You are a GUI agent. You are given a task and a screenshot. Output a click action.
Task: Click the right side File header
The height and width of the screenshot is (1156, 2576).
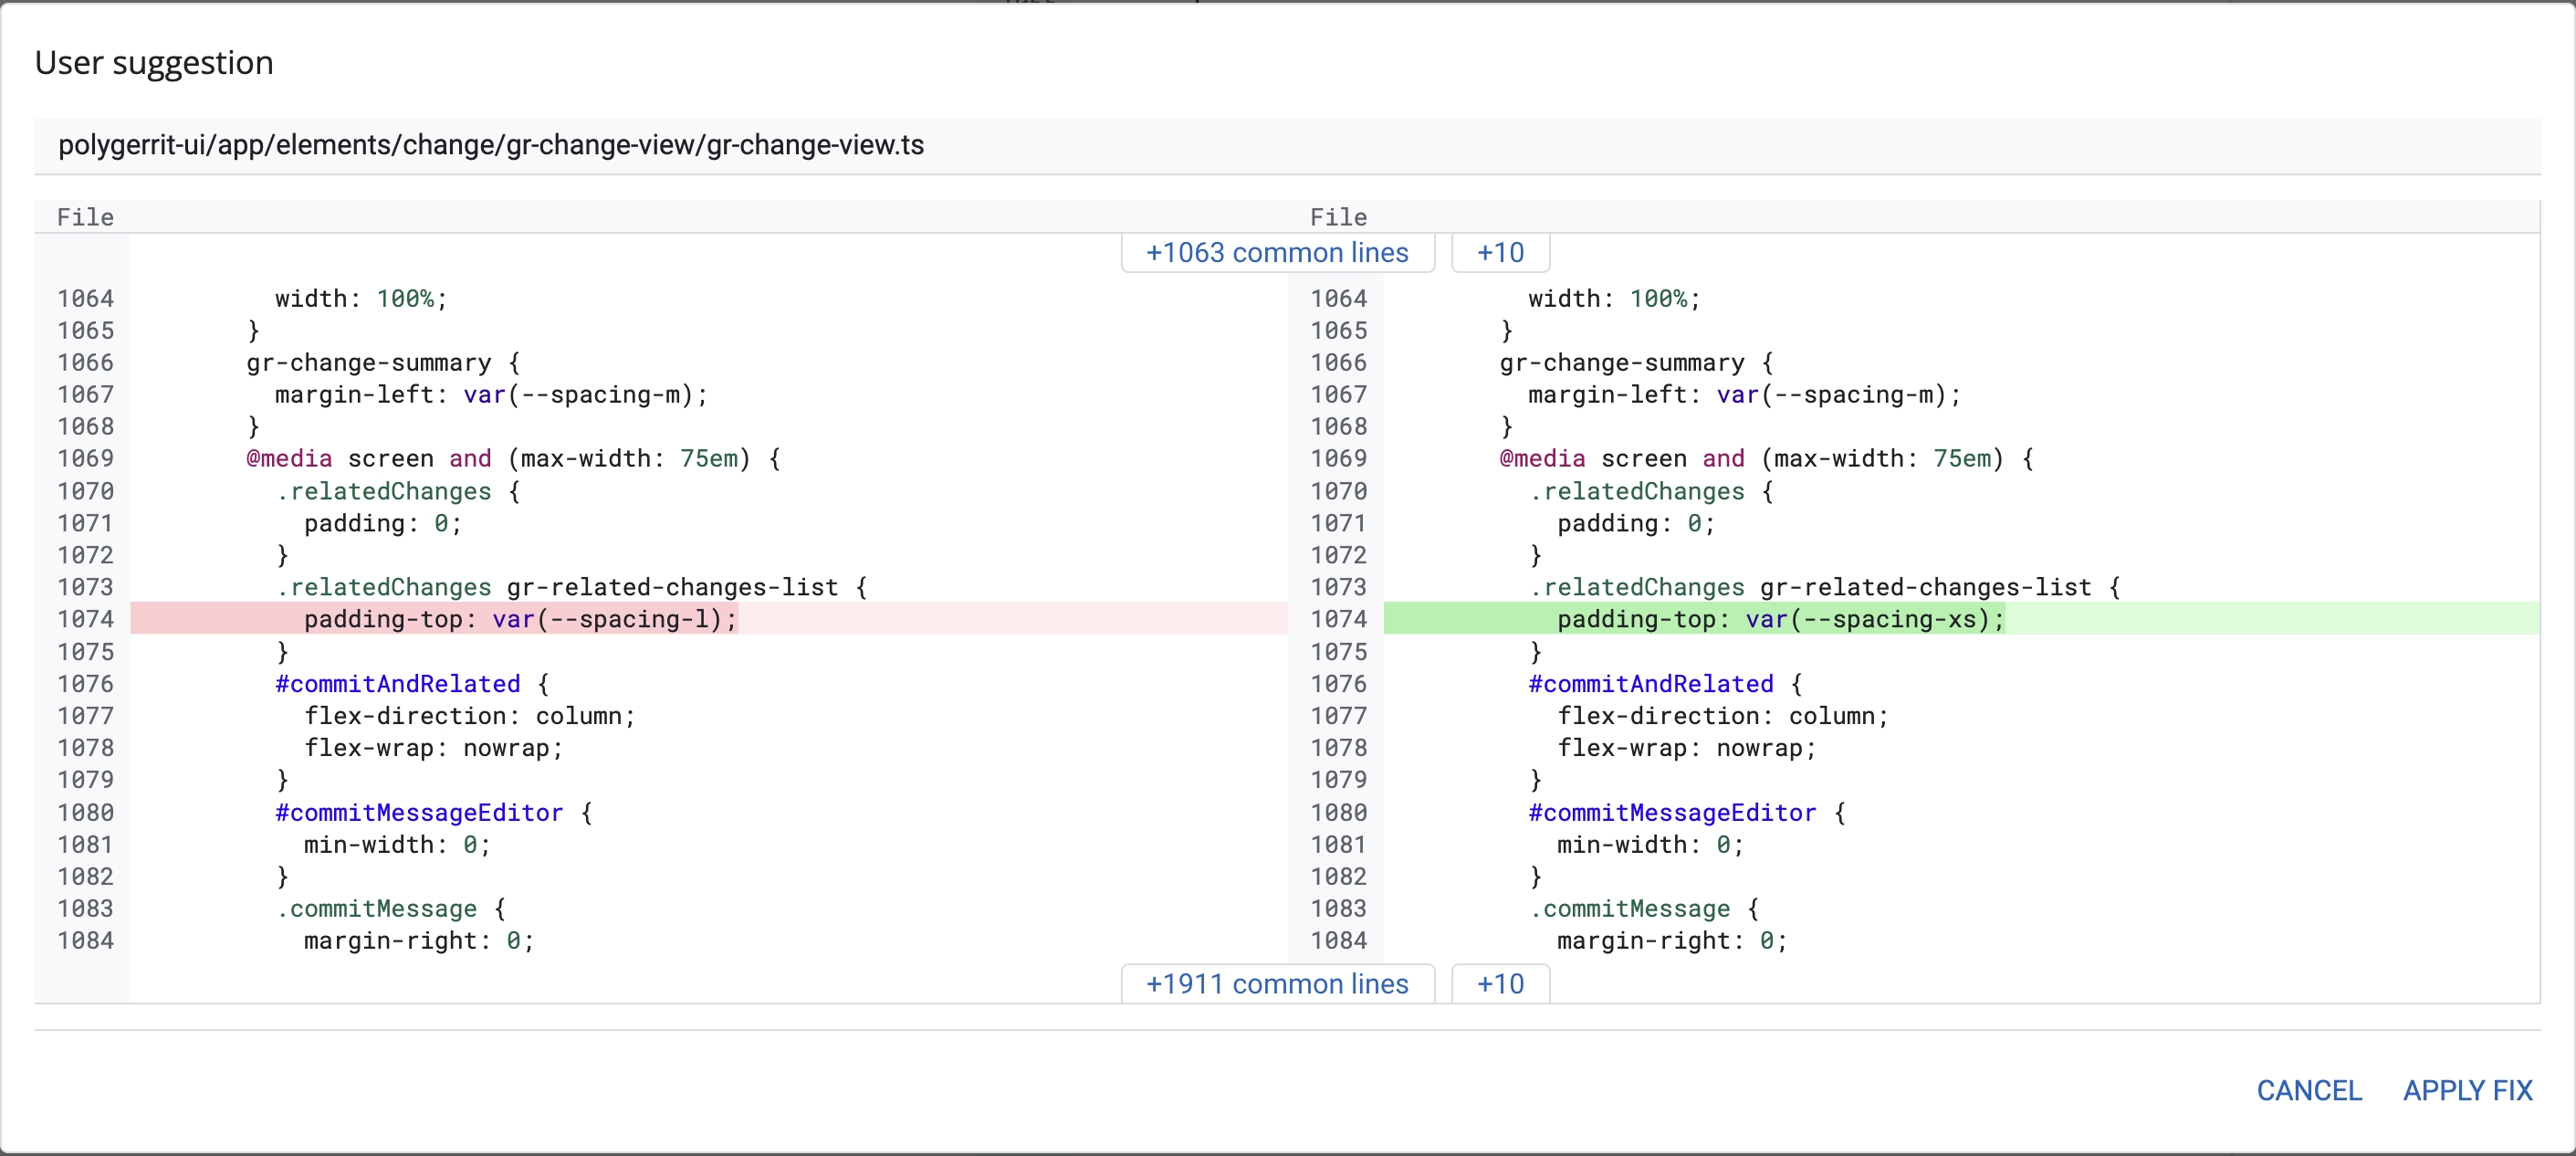[1338, 217]
